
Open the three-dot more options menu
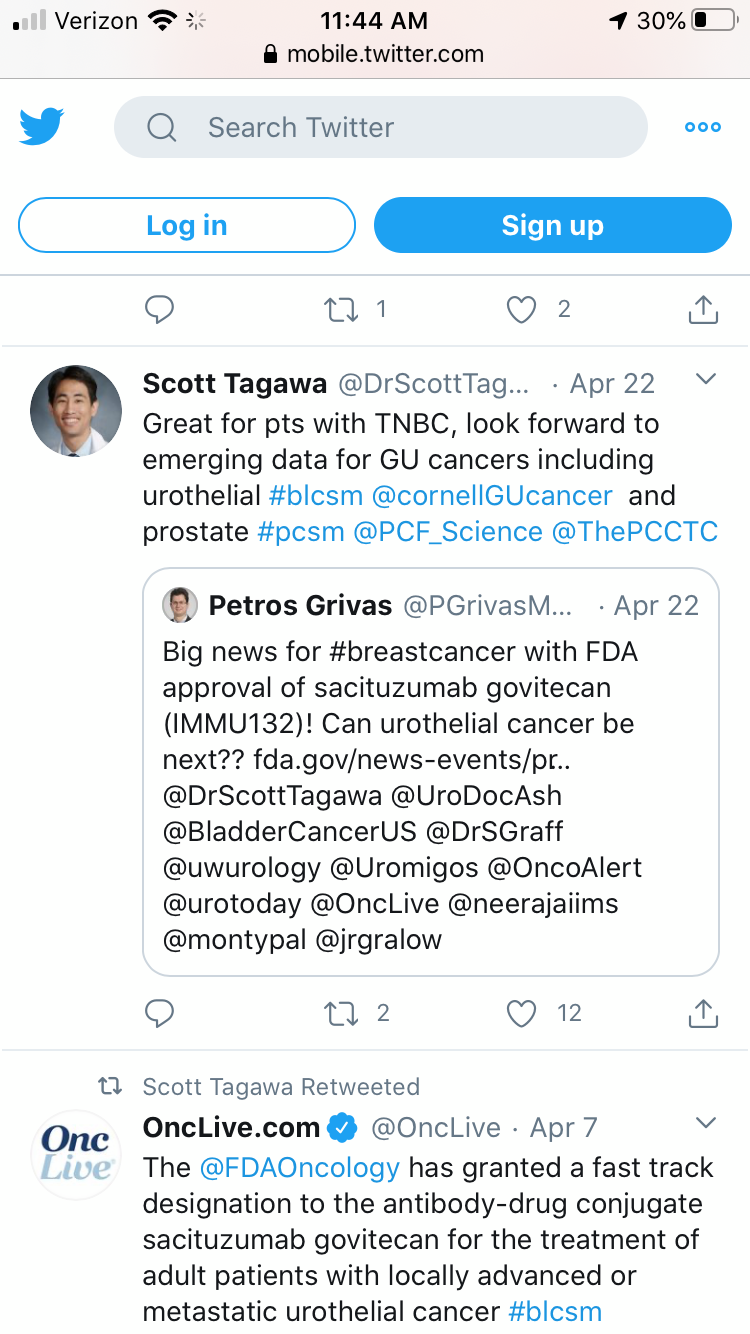[702, 127]
